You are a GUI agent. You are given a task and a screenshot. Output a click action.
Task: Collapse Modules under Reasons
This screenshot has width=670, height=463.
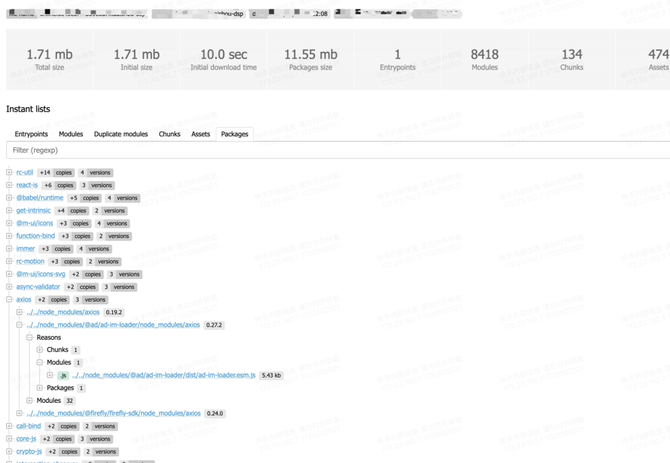tap(40, 362)
